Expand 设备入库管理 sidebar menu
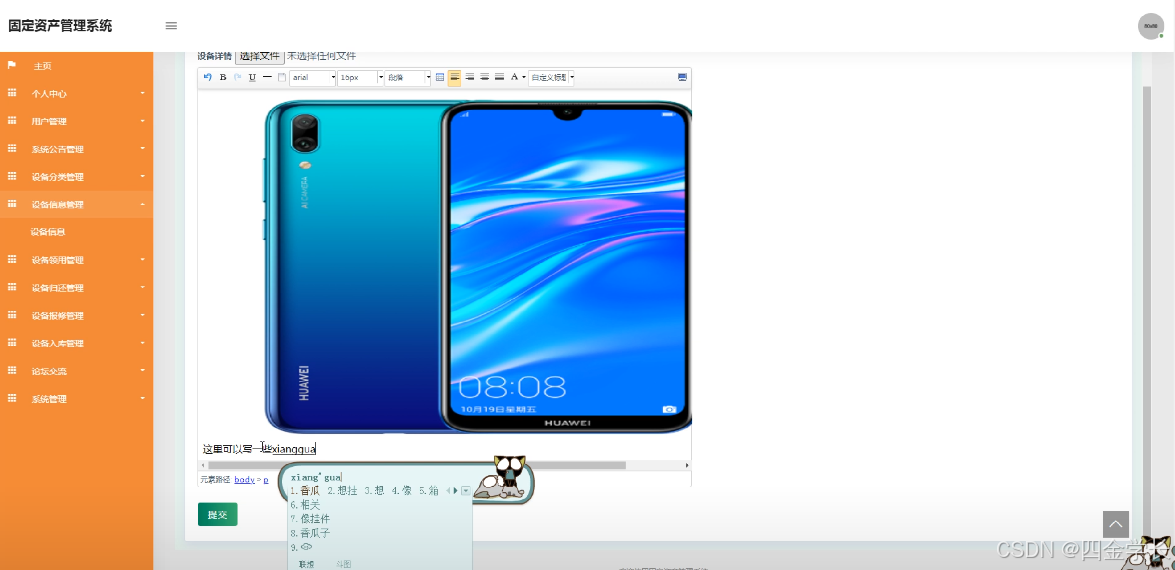The image size is (1175, 570). [x=76, y=343]
